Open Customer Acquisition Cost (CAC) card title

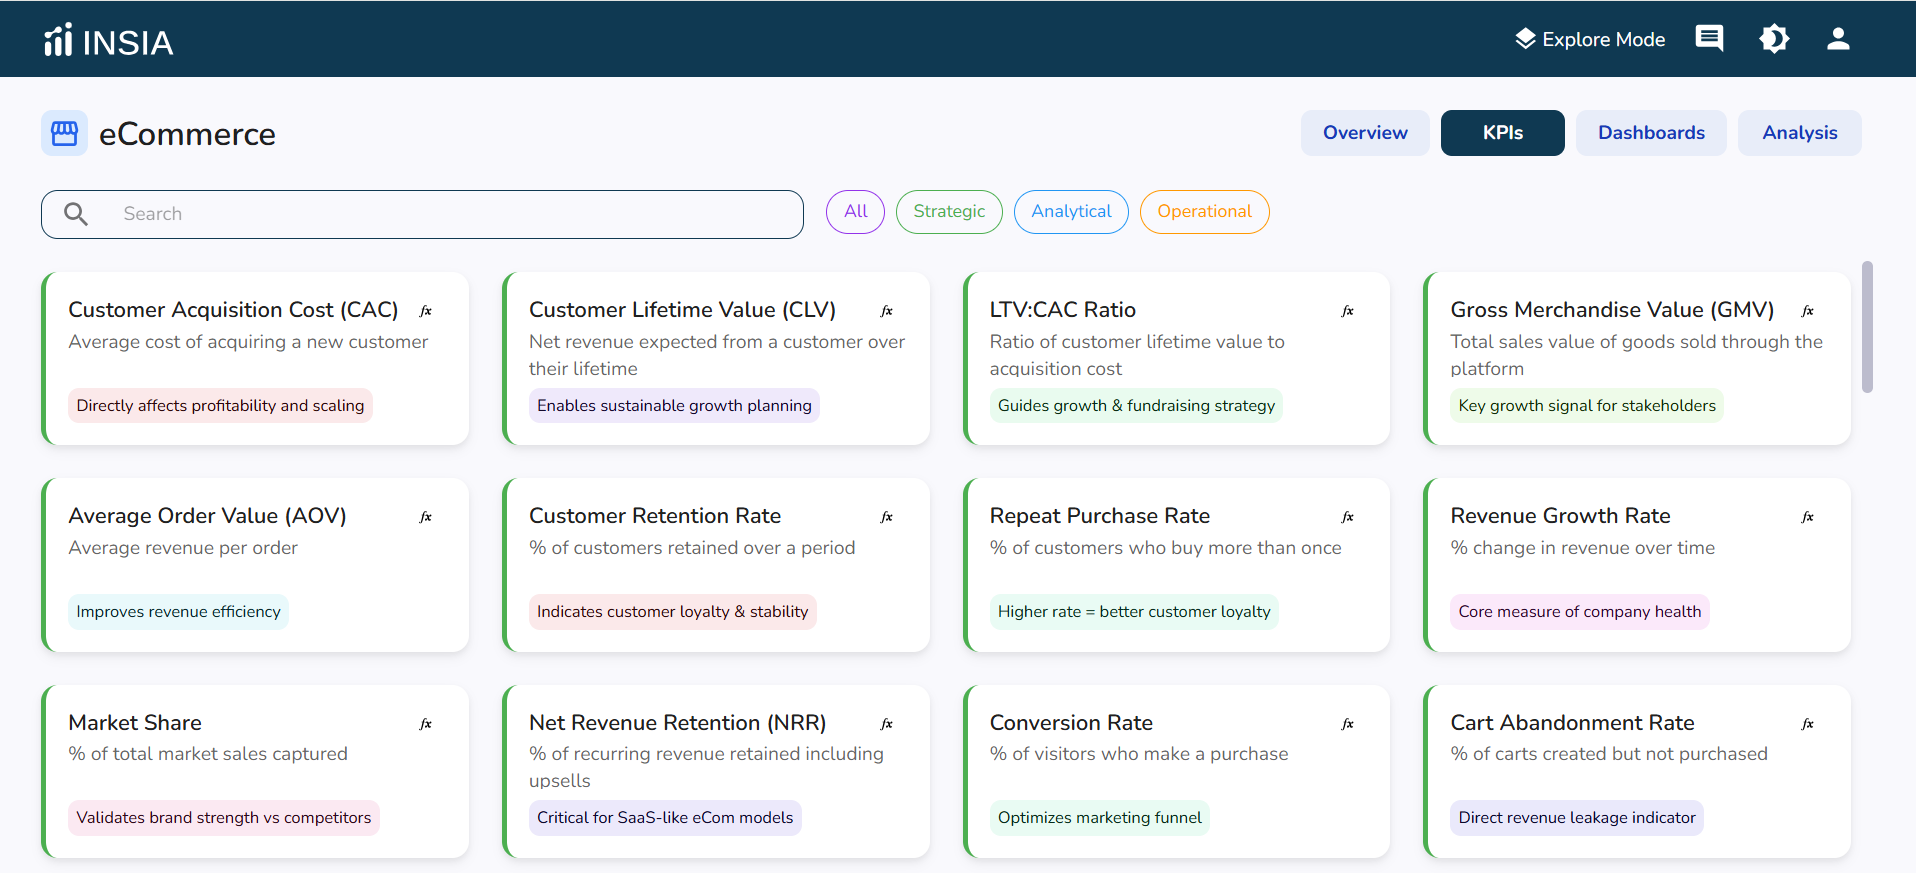pyautogui.click(x=233, y=310)
